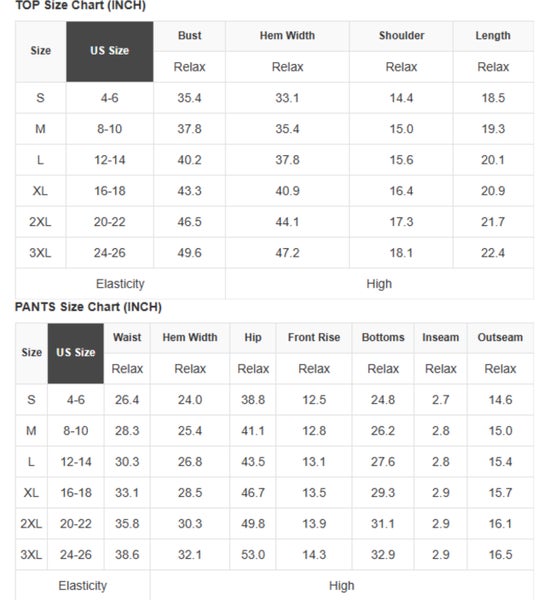
Task: Click the dark US Size header in TOP chart
Action: point(109,51)
